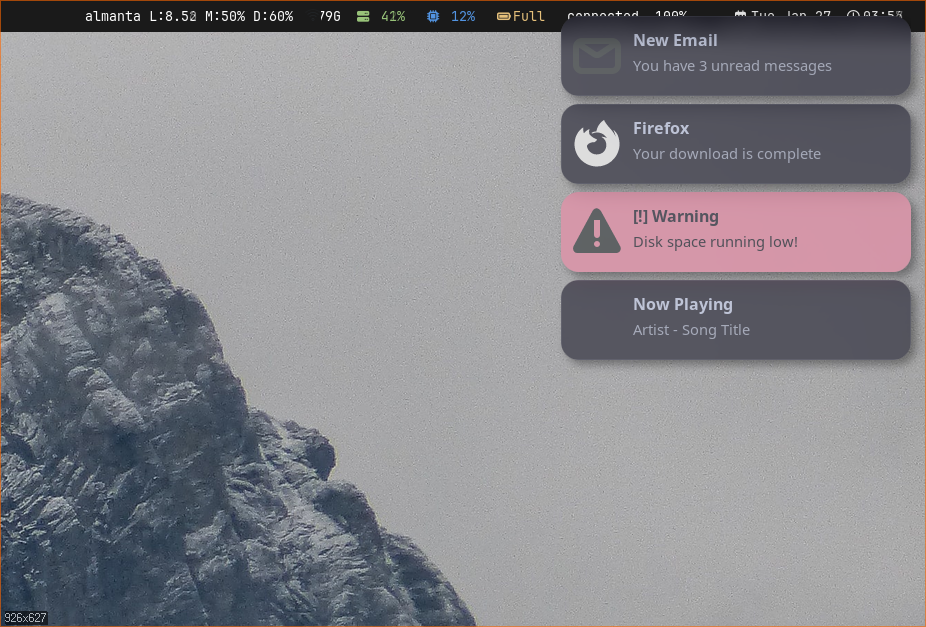Click the warning triangle icon on the Warning alert
926x627 pixels.
point(597,231)
